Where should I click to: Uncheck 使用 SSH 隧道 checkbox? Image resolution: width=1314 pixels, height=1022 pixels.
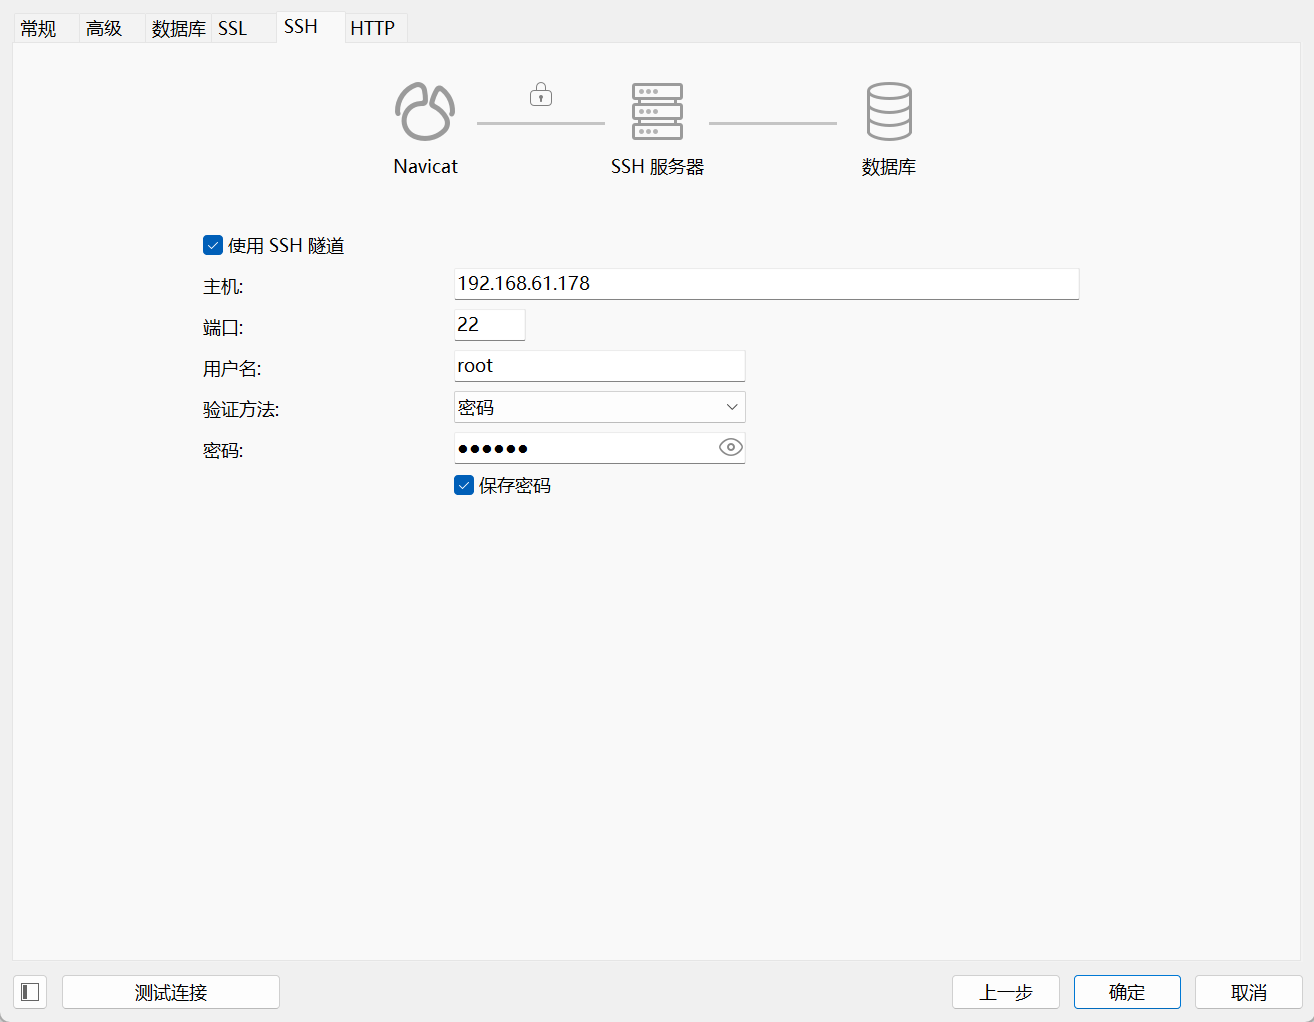(x=213, y=245)
